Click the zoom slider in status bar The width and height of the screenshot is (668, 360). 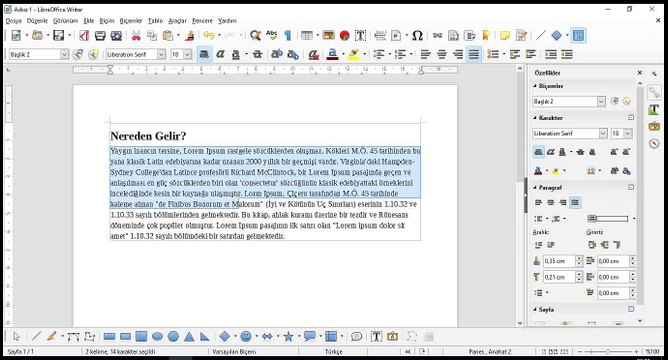pos(608,351)
